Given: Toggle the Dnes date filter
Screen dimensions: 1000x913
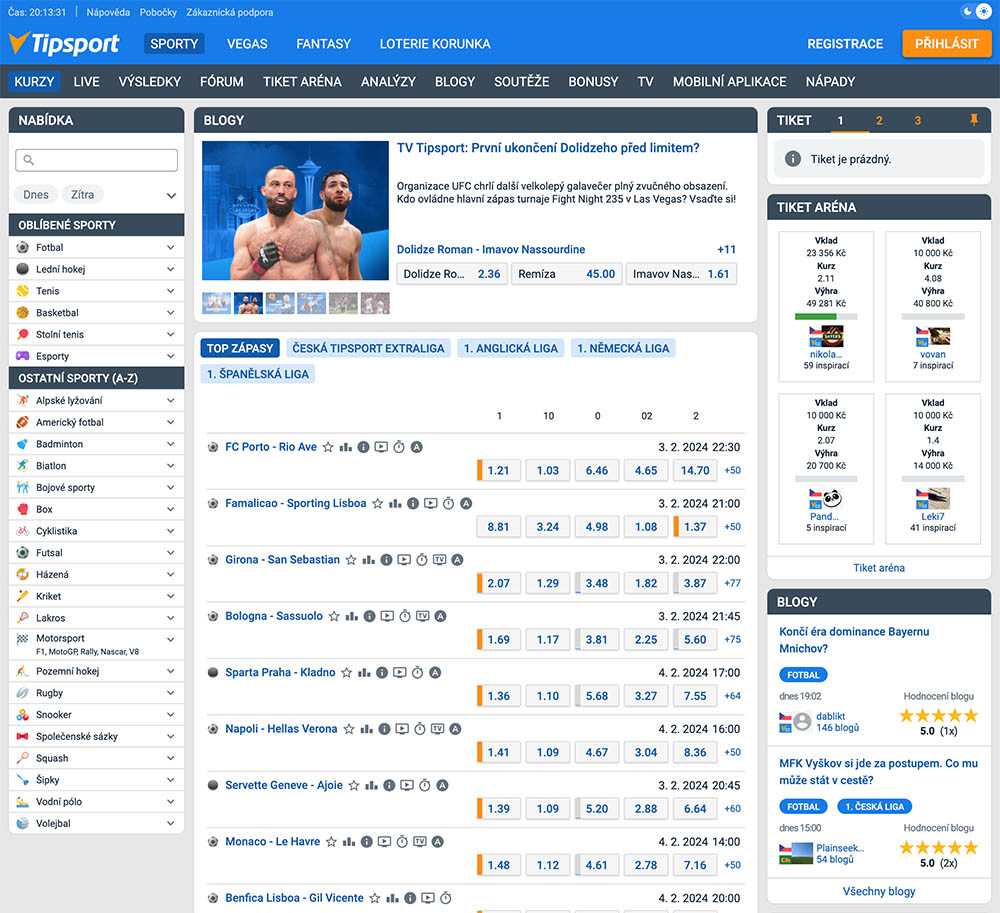Looking at the screenshot, I should 36,194.
